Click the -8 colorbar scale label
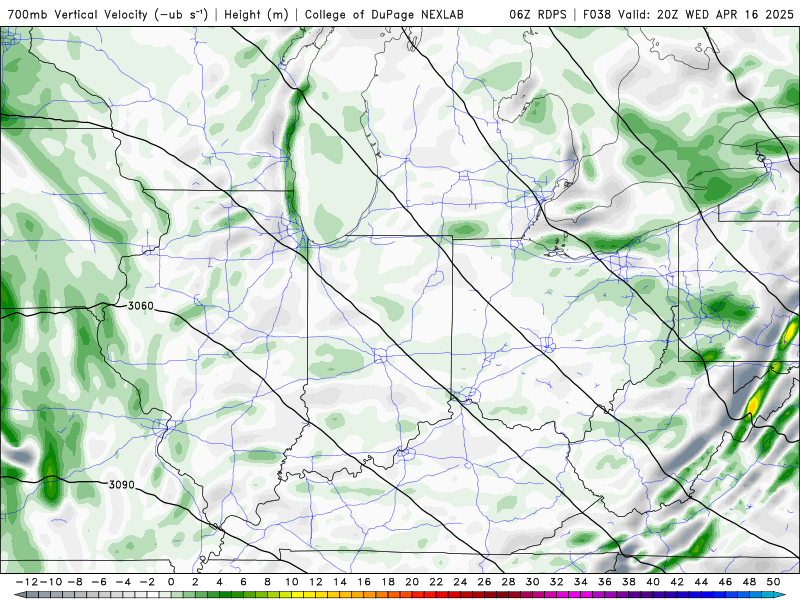Image resolution: width=800 pixels, height=600 pixels. coord(74,582)
